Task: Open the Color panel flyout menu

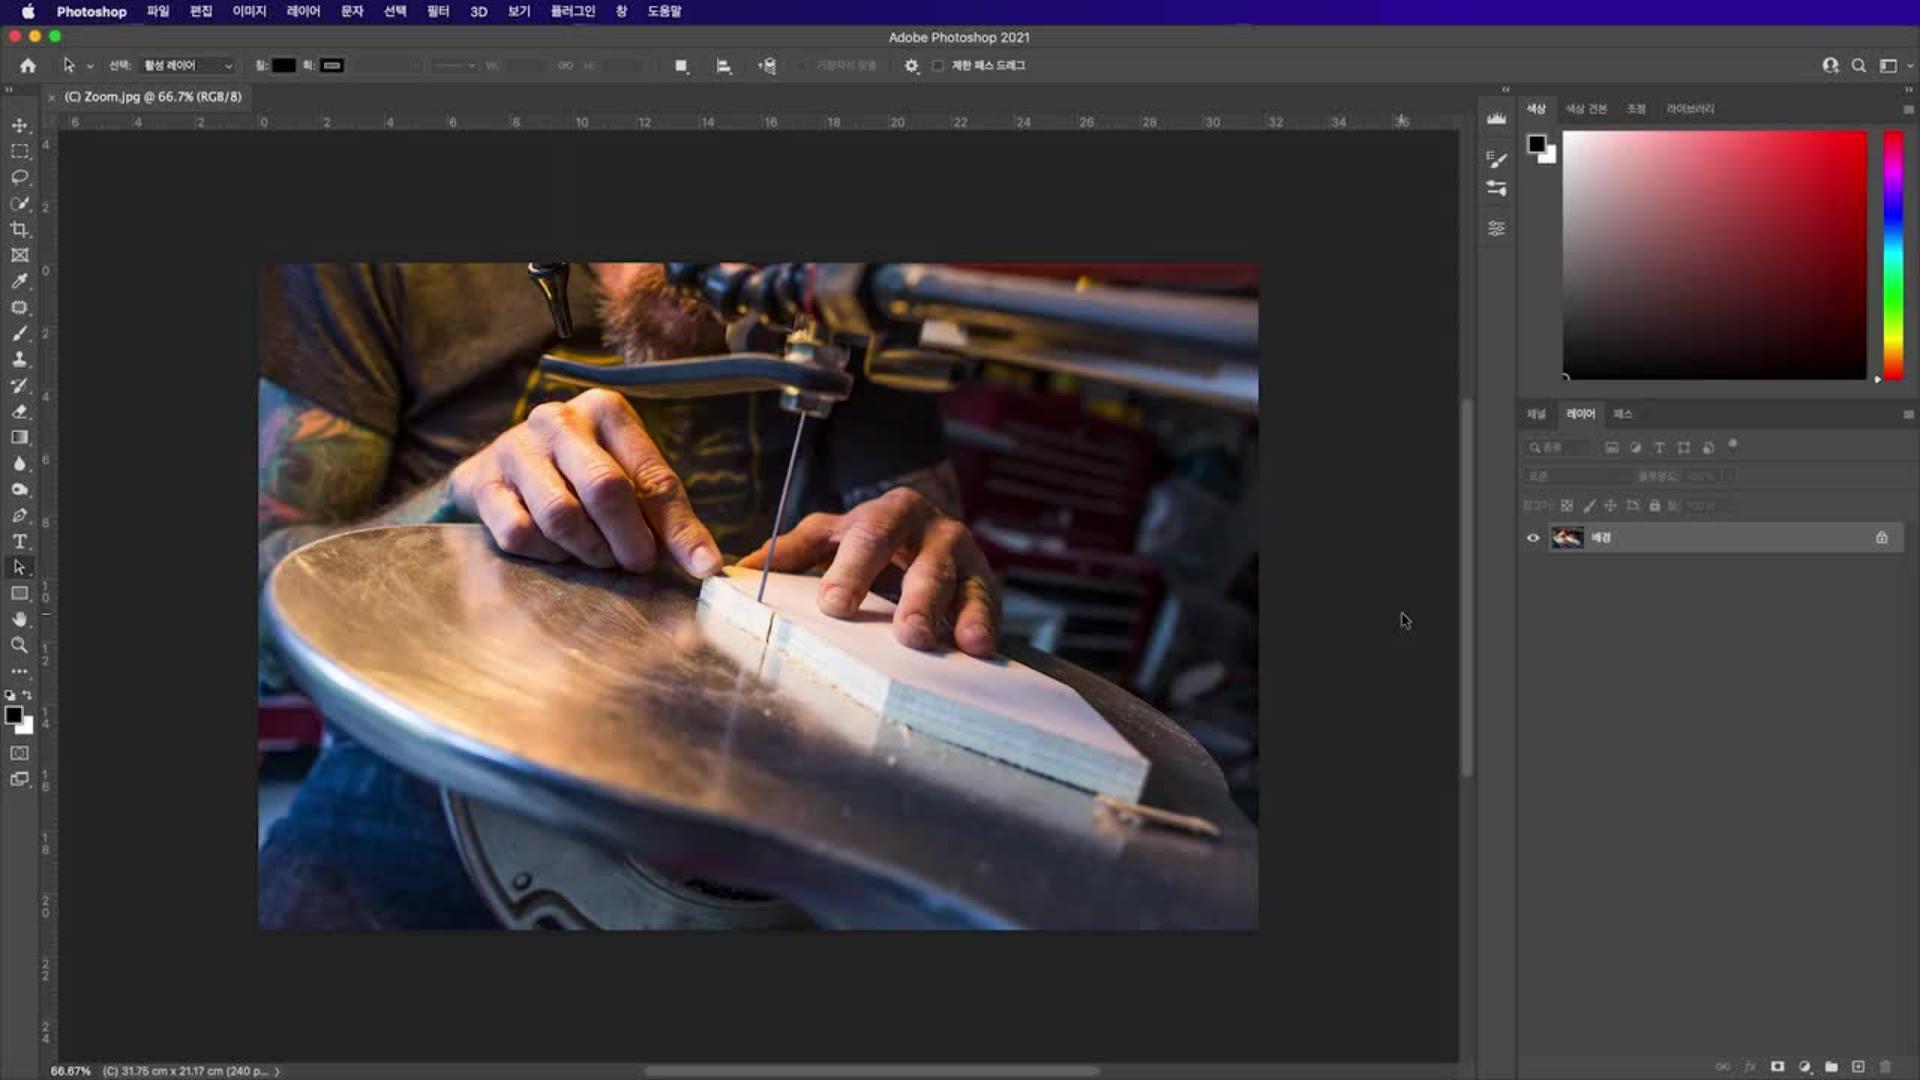Action: point(1908,109)
